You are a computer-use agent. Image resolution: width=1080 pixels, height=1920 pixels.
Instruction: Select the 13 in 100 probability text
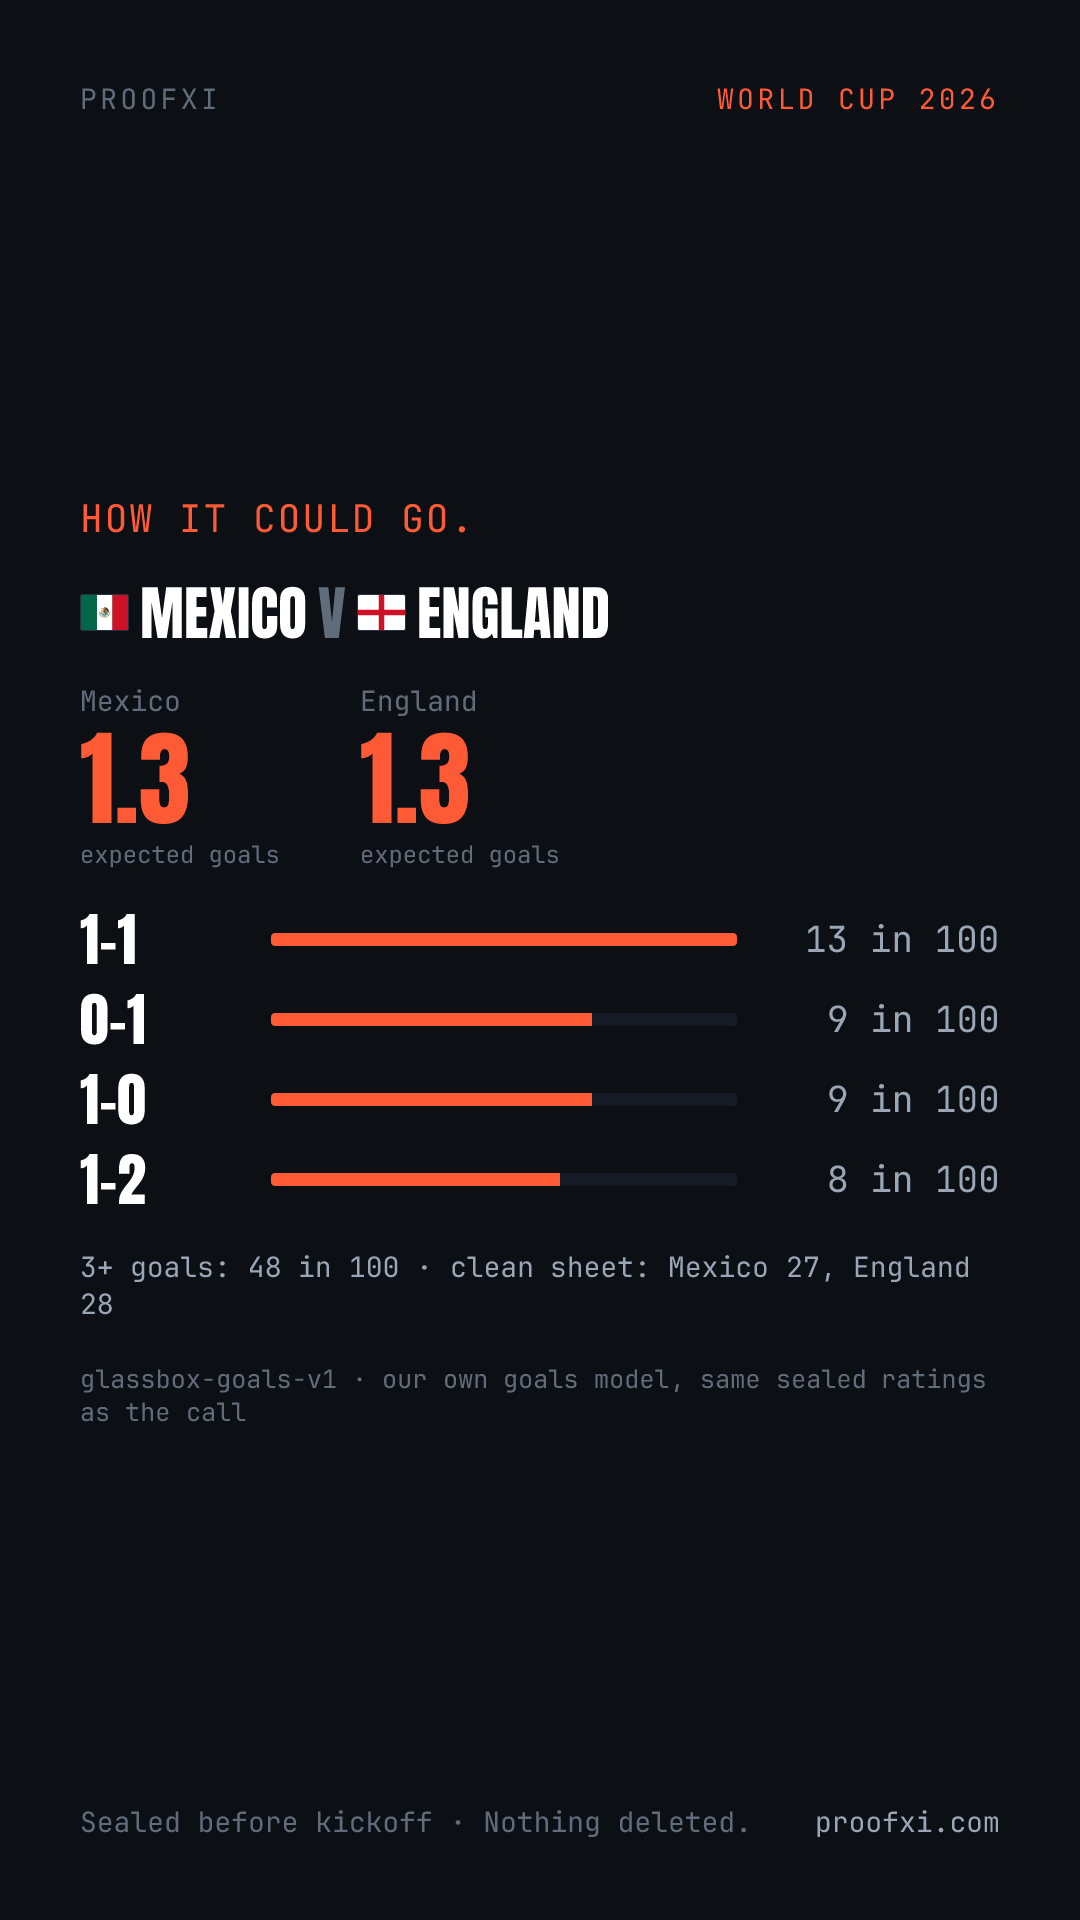tap(902, 940)
